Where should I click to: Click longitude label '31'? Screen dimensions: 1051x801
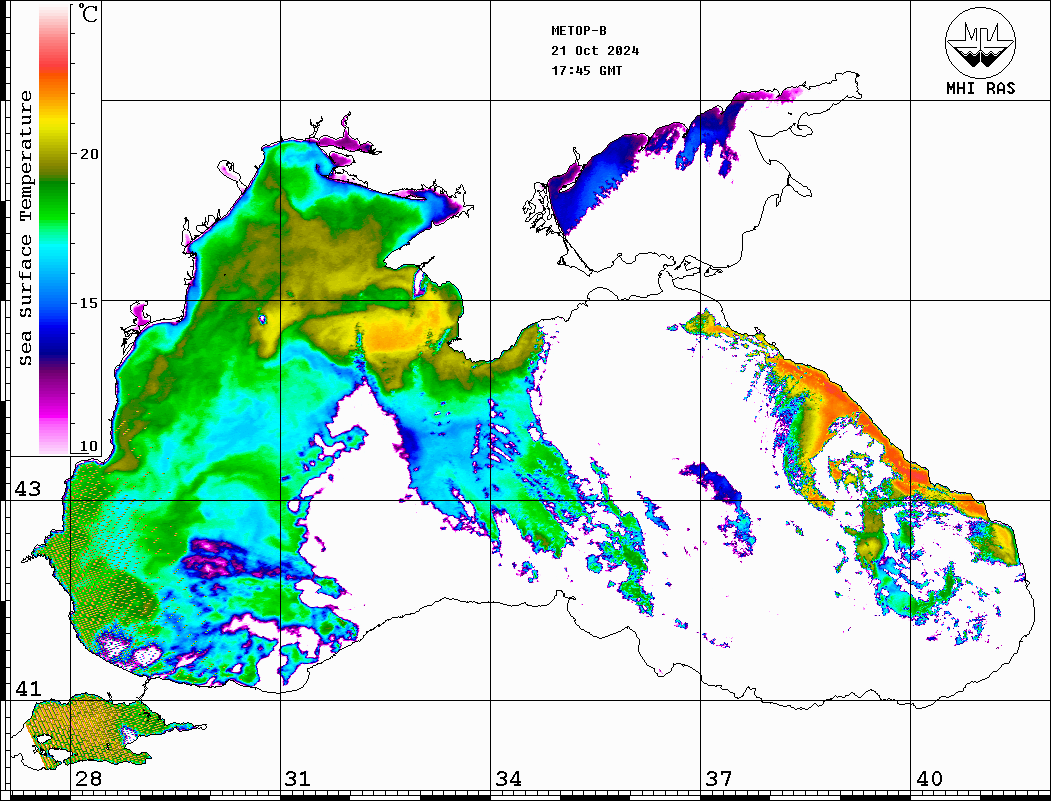tap(298, 779)
